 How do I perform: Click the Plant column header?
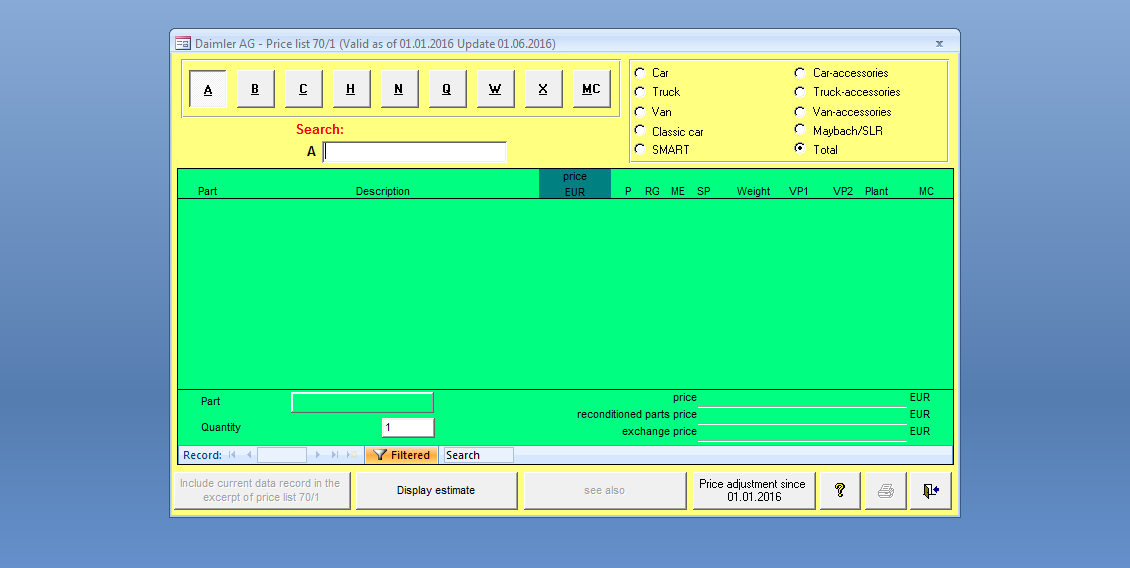[x=876, y=191]
